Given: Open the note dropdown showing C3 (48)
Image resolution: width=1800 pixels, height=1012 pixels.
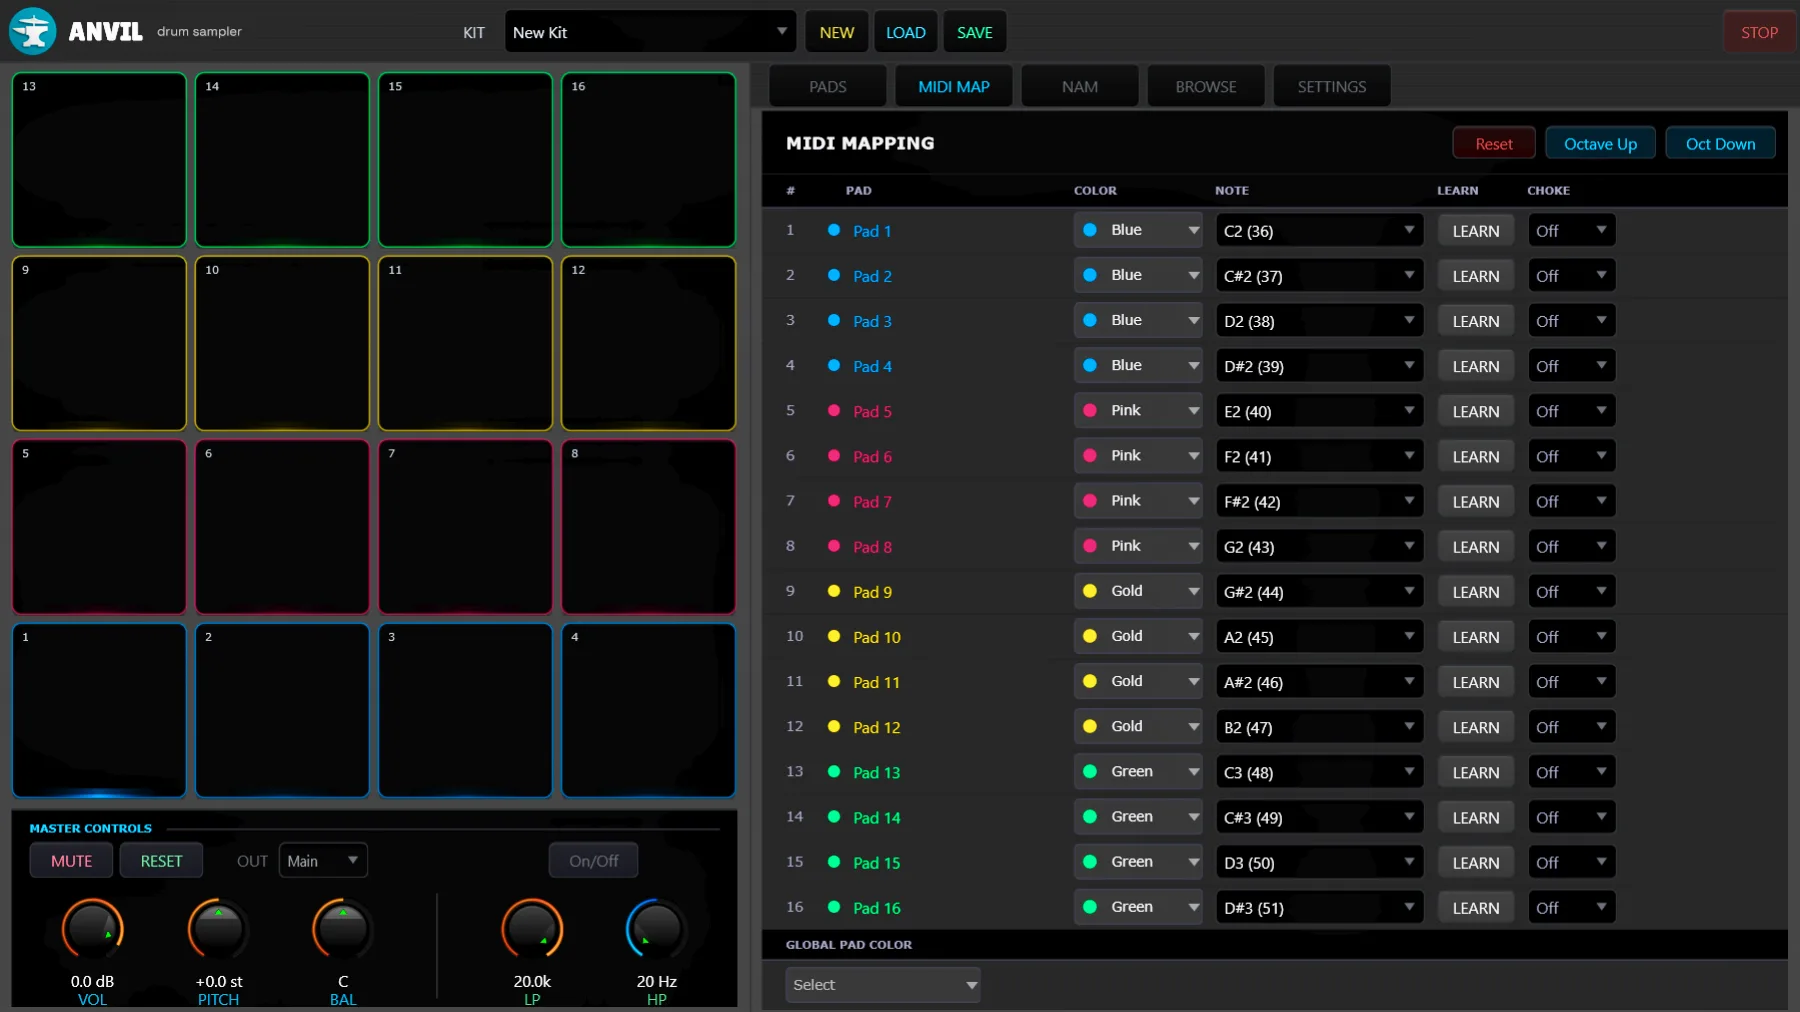Looking at the screenshot, I should (1319, 773).
